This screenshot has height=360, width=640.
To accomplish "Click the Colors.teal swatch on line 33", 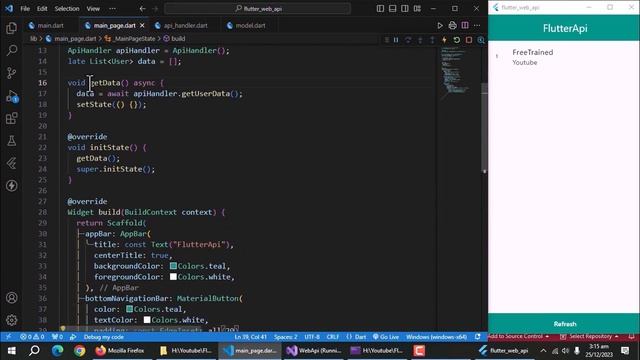I will point(173,266).
